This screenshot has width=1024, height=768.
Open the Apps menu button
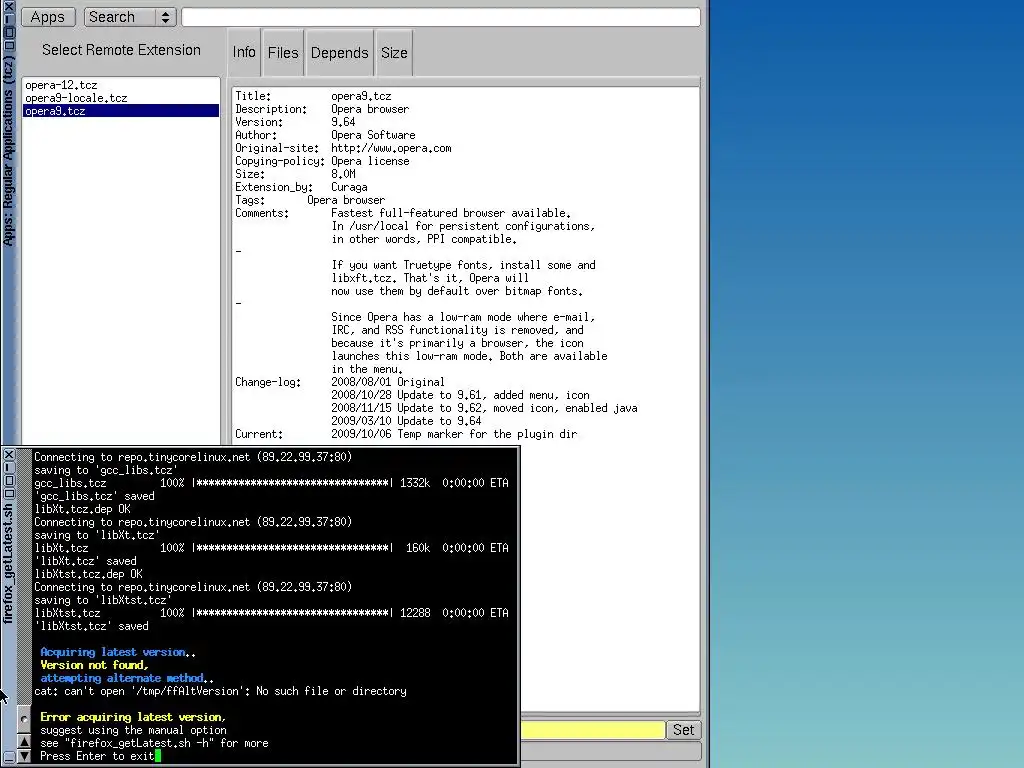[48, 17]
